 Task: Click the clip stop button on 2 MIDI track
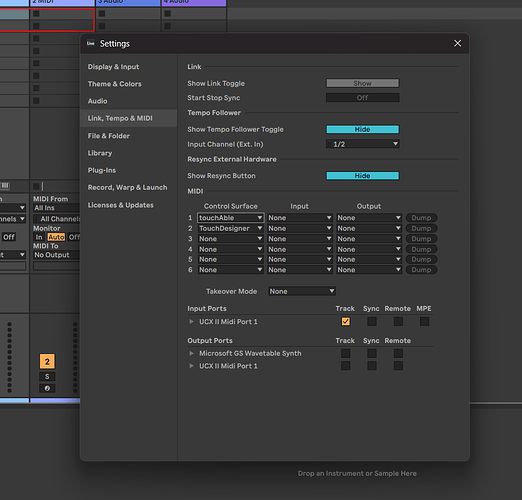click(x=36, y=186)
